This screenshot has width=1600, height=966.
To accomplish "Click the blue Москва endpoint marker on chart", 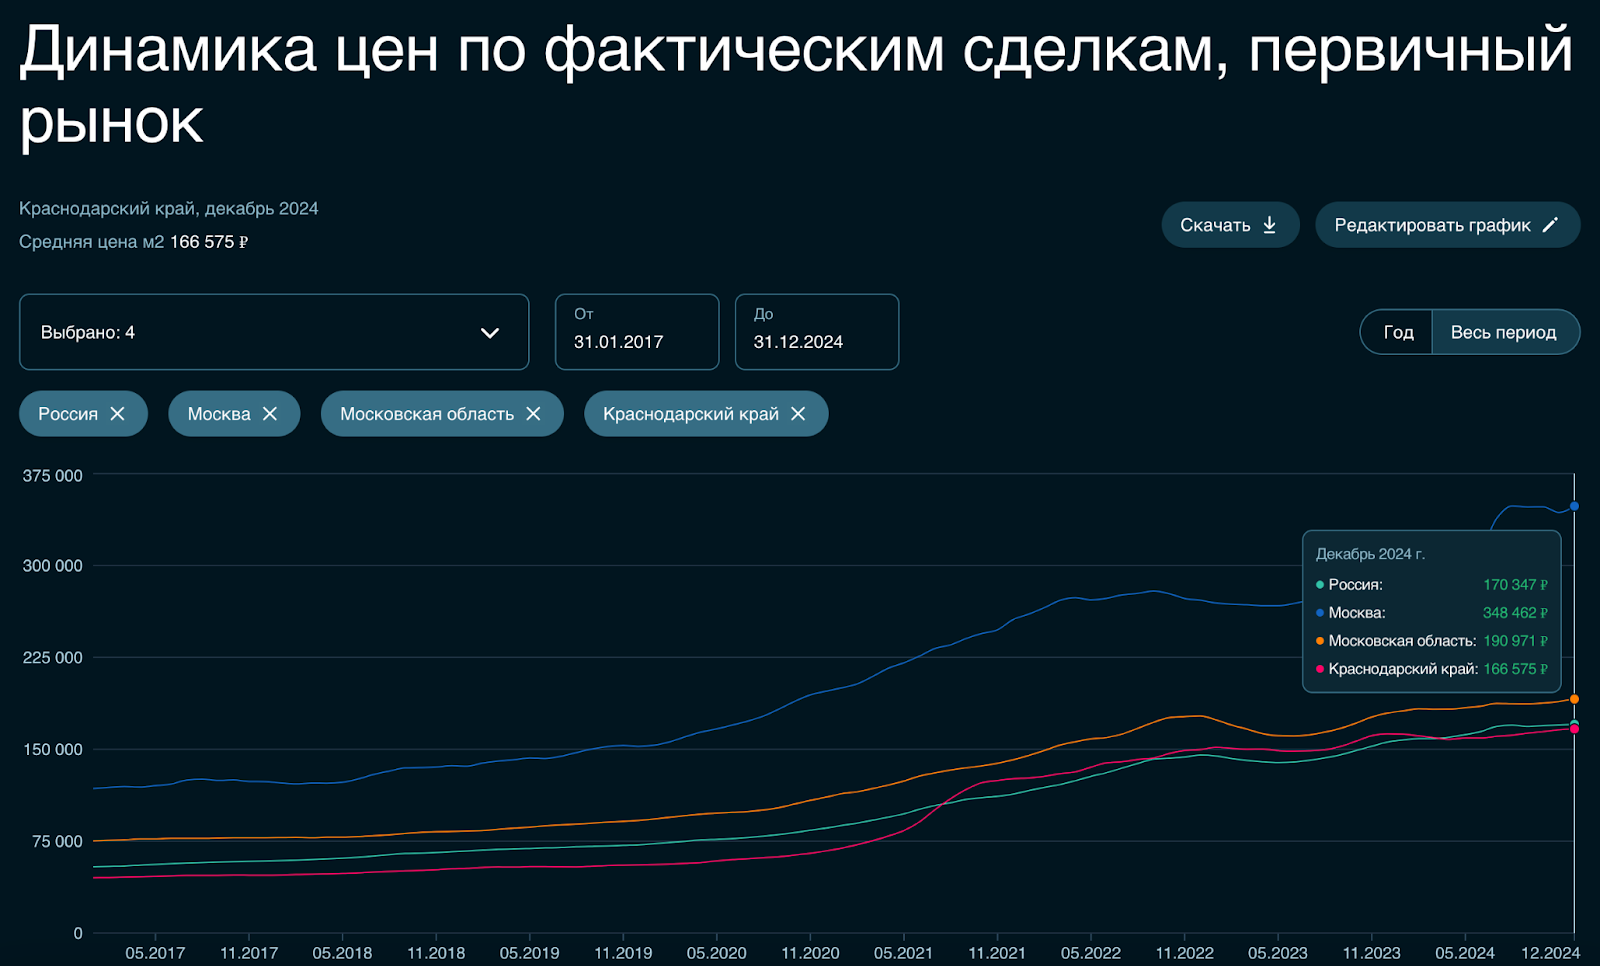I will (1574, 507).
